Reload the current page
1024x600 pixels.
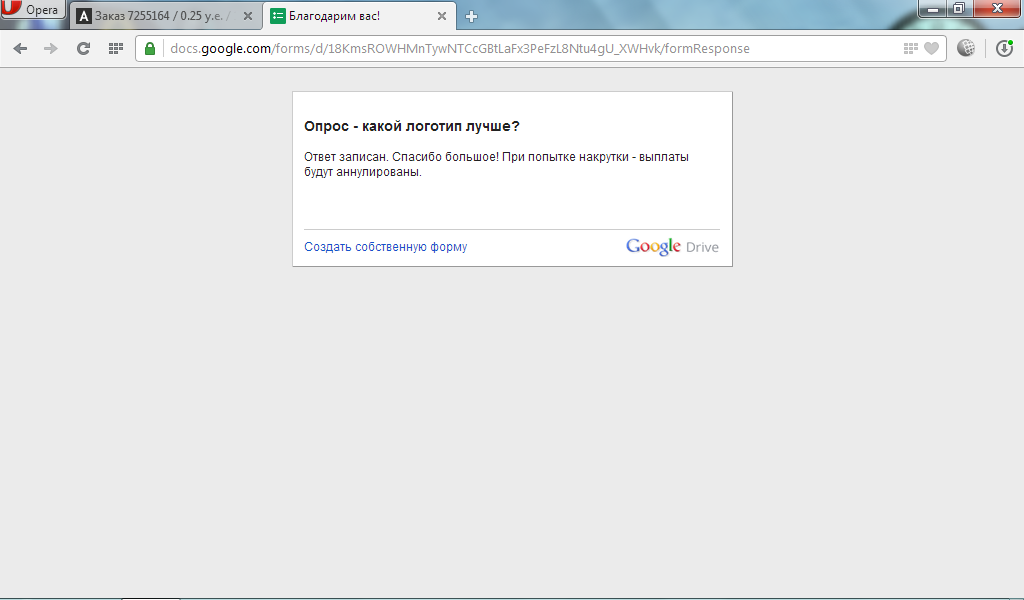[83, 48]
